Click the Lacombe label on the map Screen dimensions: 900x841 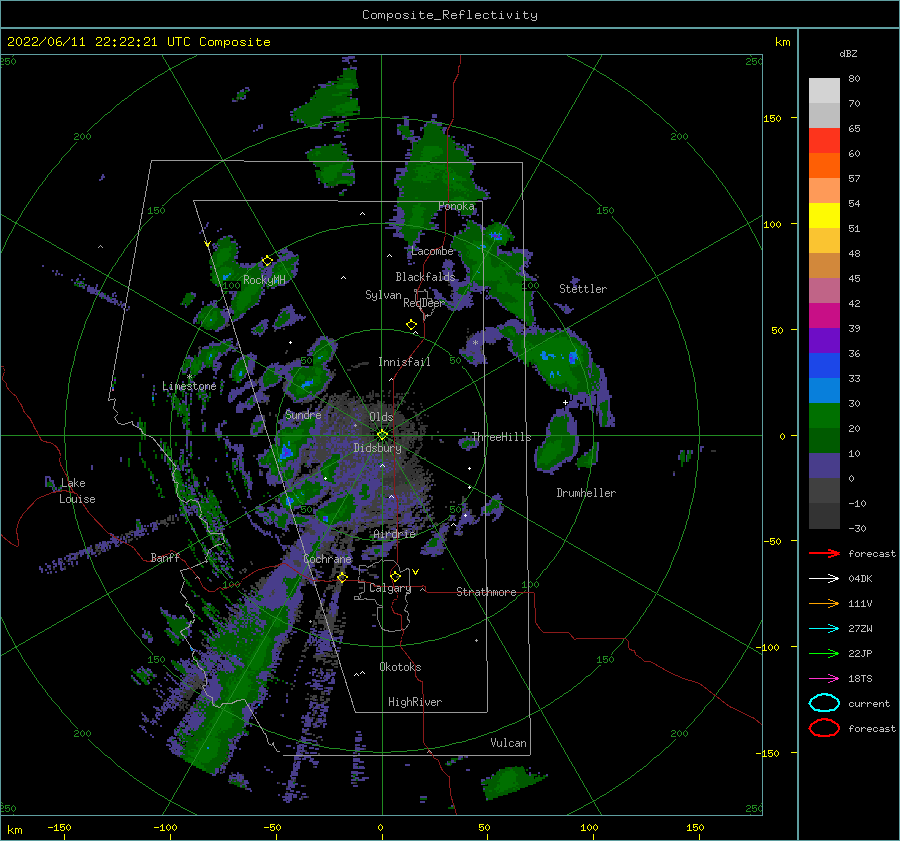pos(432,251)
